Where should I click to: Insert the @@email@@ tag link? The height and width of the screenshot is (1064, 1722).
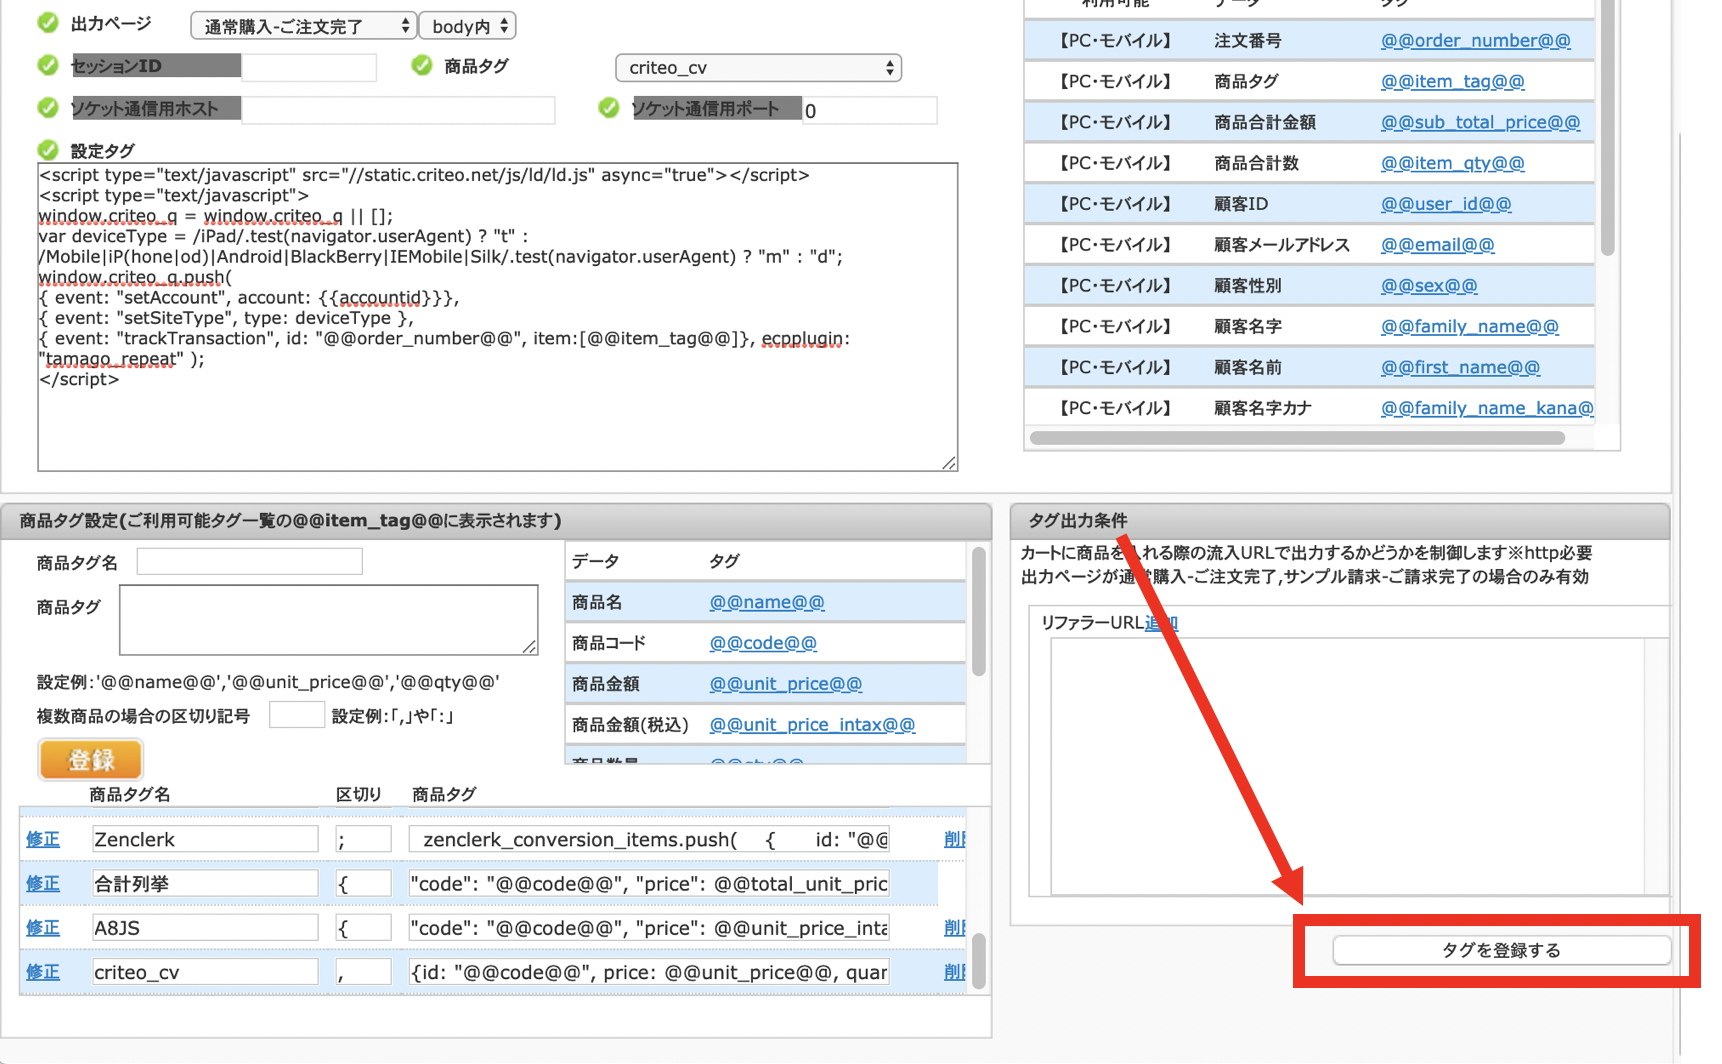tap(1437, 245)
